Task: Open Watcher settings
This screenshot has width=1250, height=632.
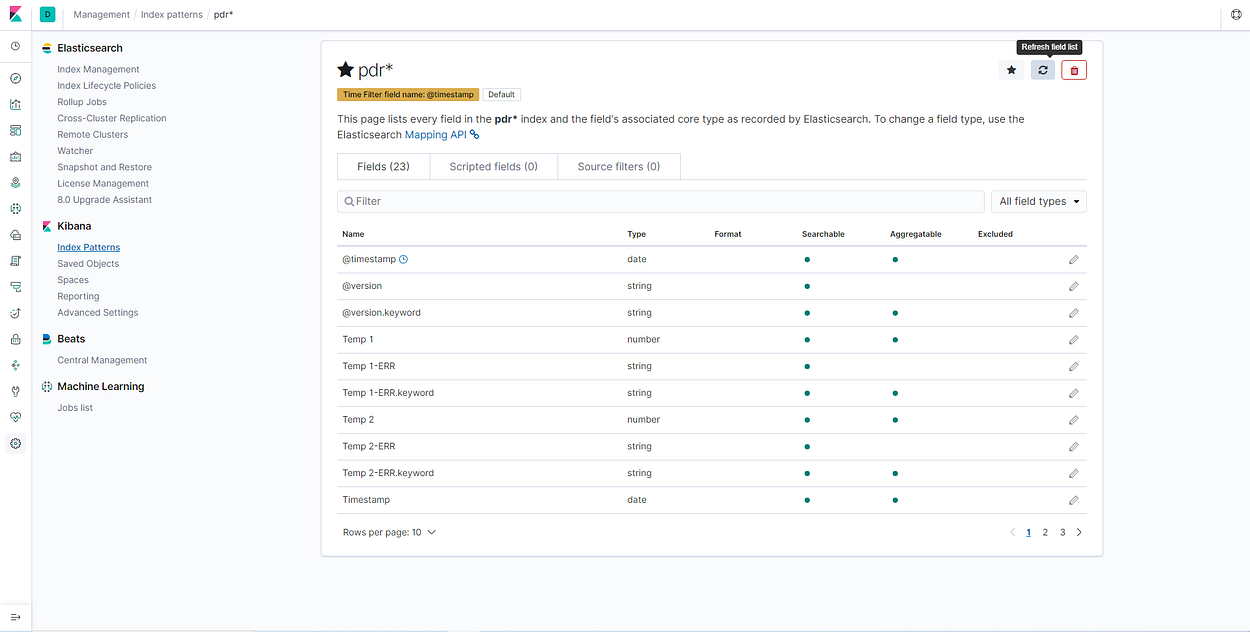Action: pyautogui.click(x=75, y=151)
